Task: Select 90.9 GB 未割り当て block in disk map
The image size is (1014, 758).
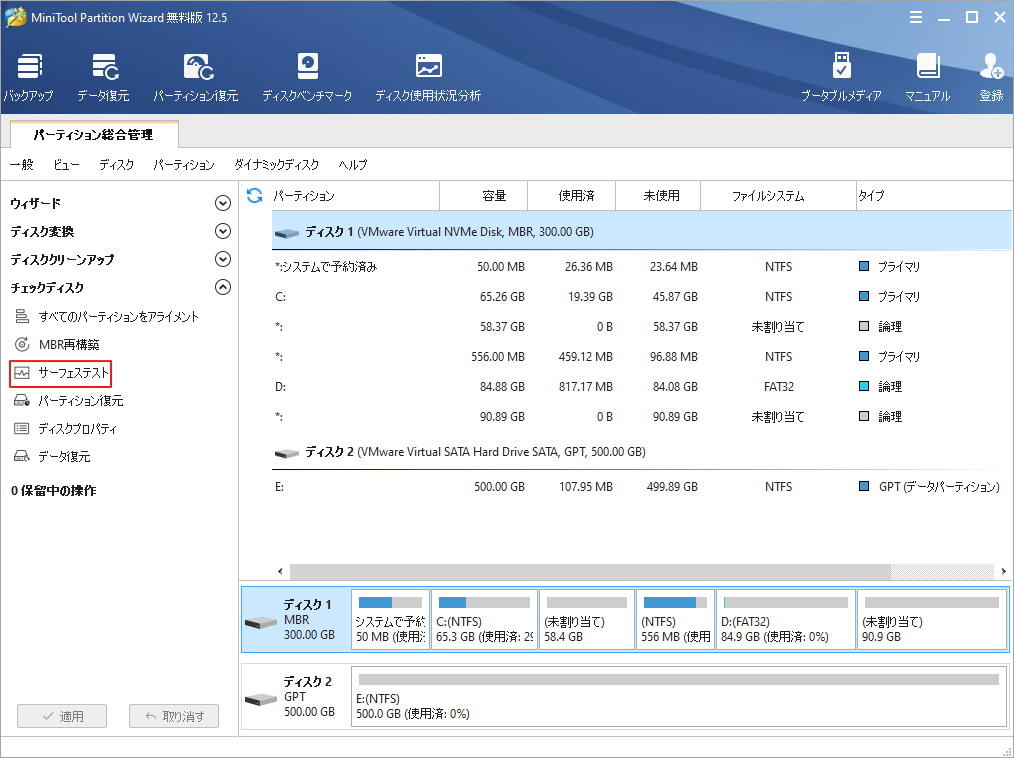Action: (x=932, y=620)
